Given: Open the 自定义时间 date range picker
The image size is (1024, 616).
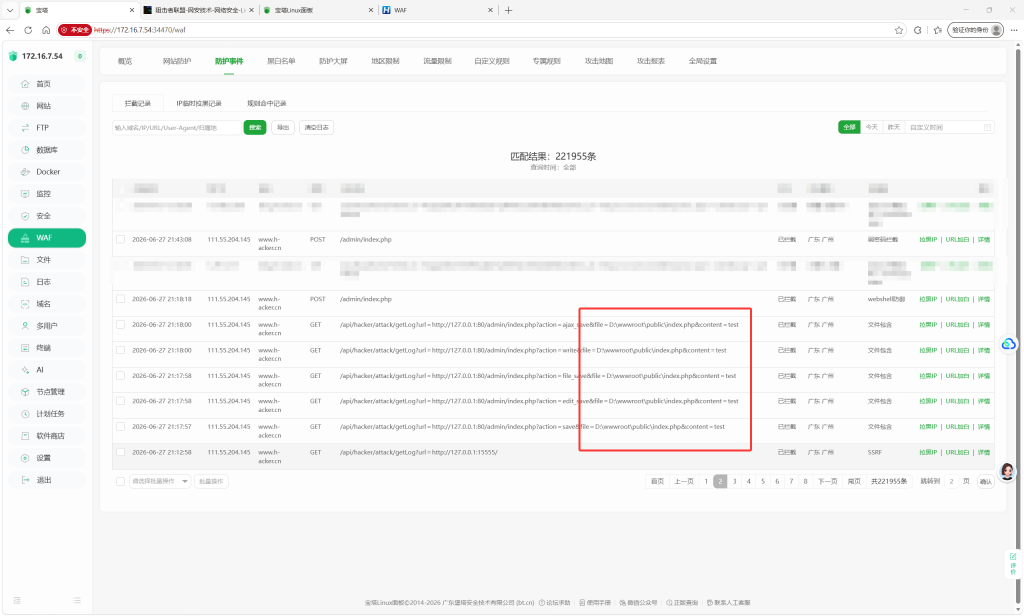Looking at the screenshot, I should (x=950, y=127).
